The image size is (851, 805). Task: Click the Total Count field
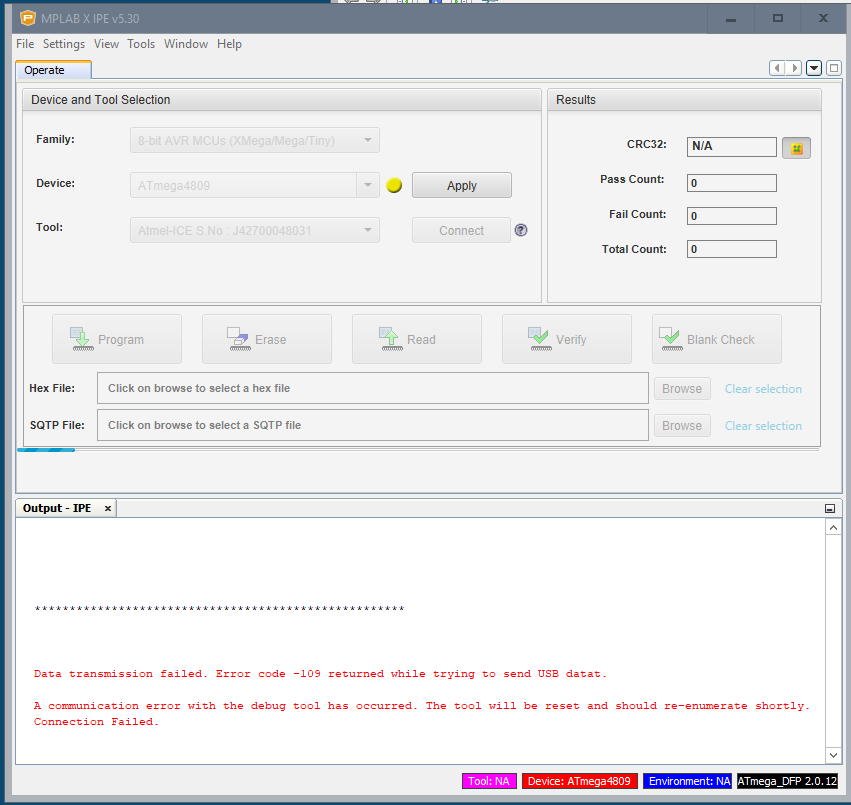[732, 249]
